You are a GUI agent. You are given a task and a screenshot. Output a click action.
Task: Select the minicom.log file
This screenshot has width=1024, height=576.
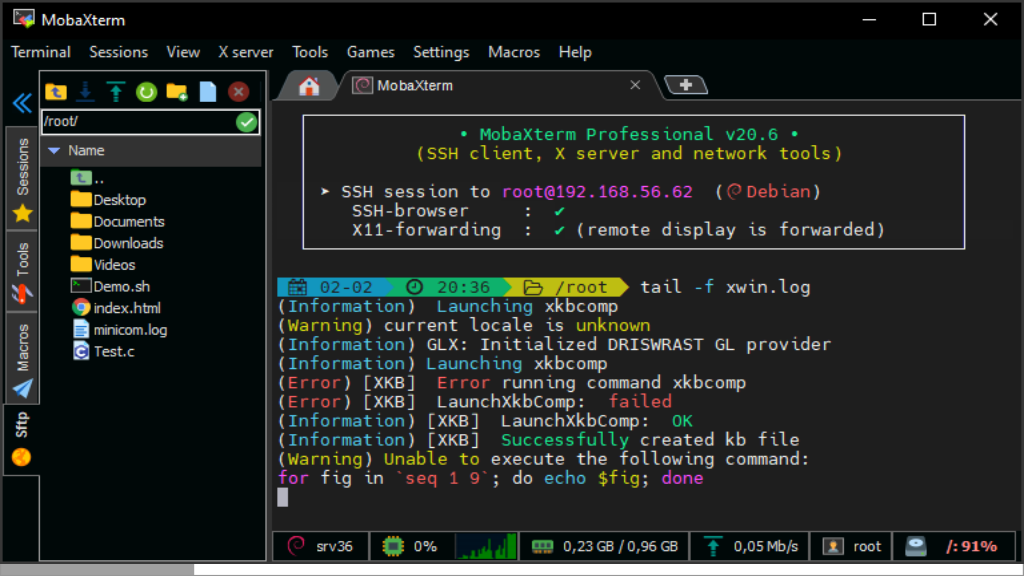pyautogui.click(x=119, y=330)
